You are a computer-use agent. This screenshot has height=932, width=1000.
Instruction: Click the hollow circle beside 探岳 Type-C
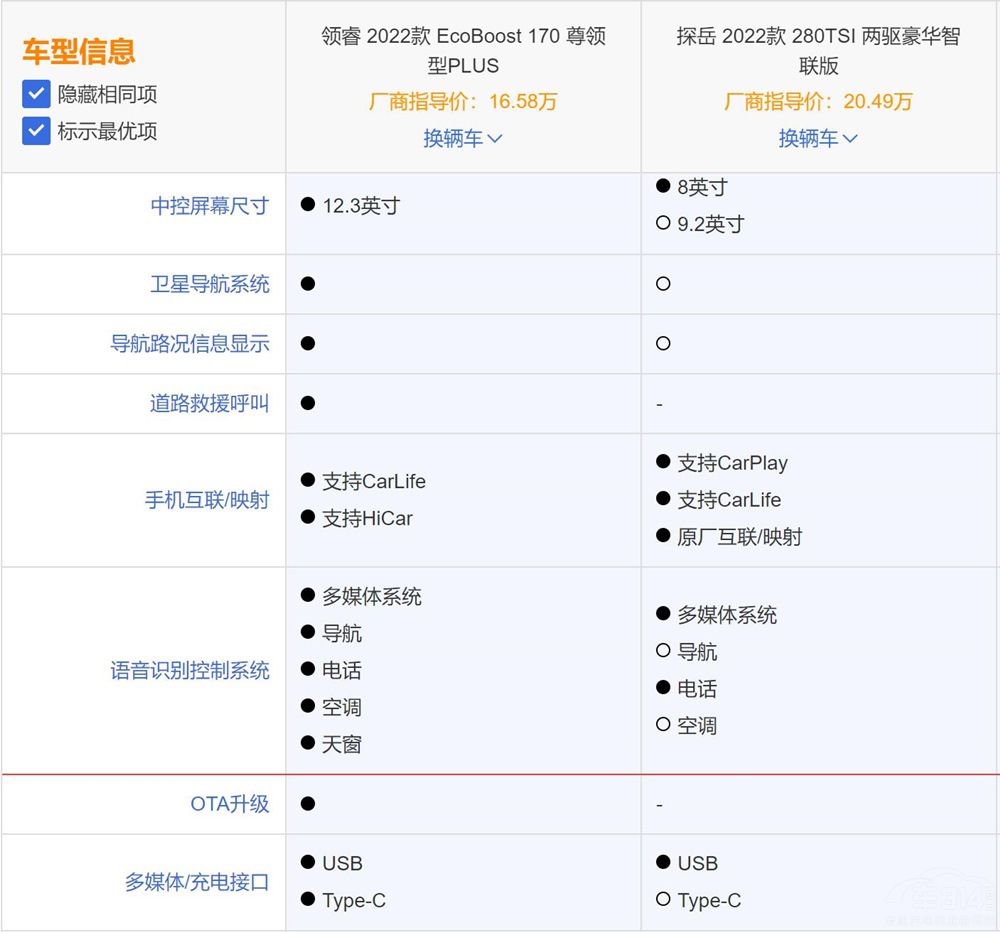tap(663, 900)
